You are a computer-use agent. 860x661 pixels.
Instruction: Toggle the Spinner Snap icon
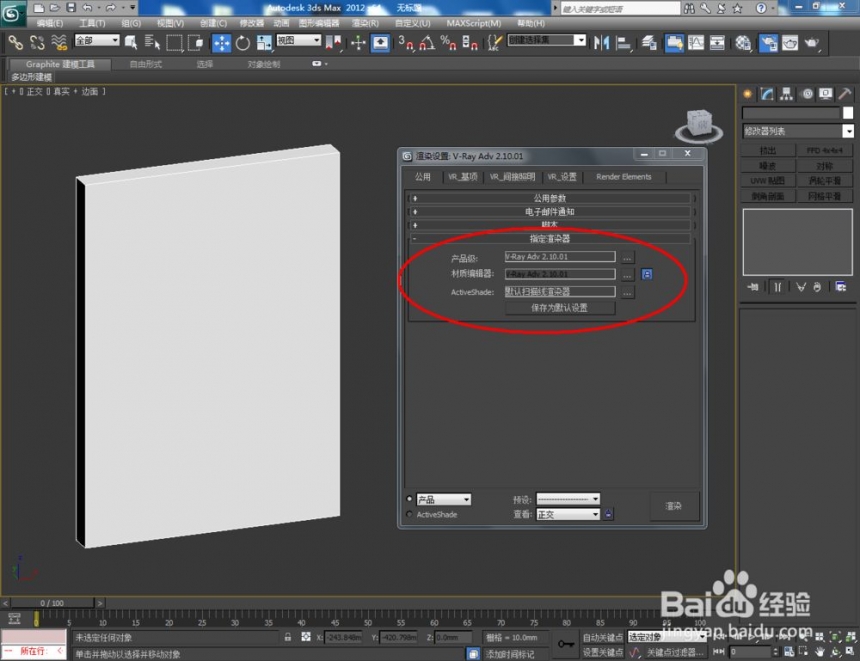469,42
